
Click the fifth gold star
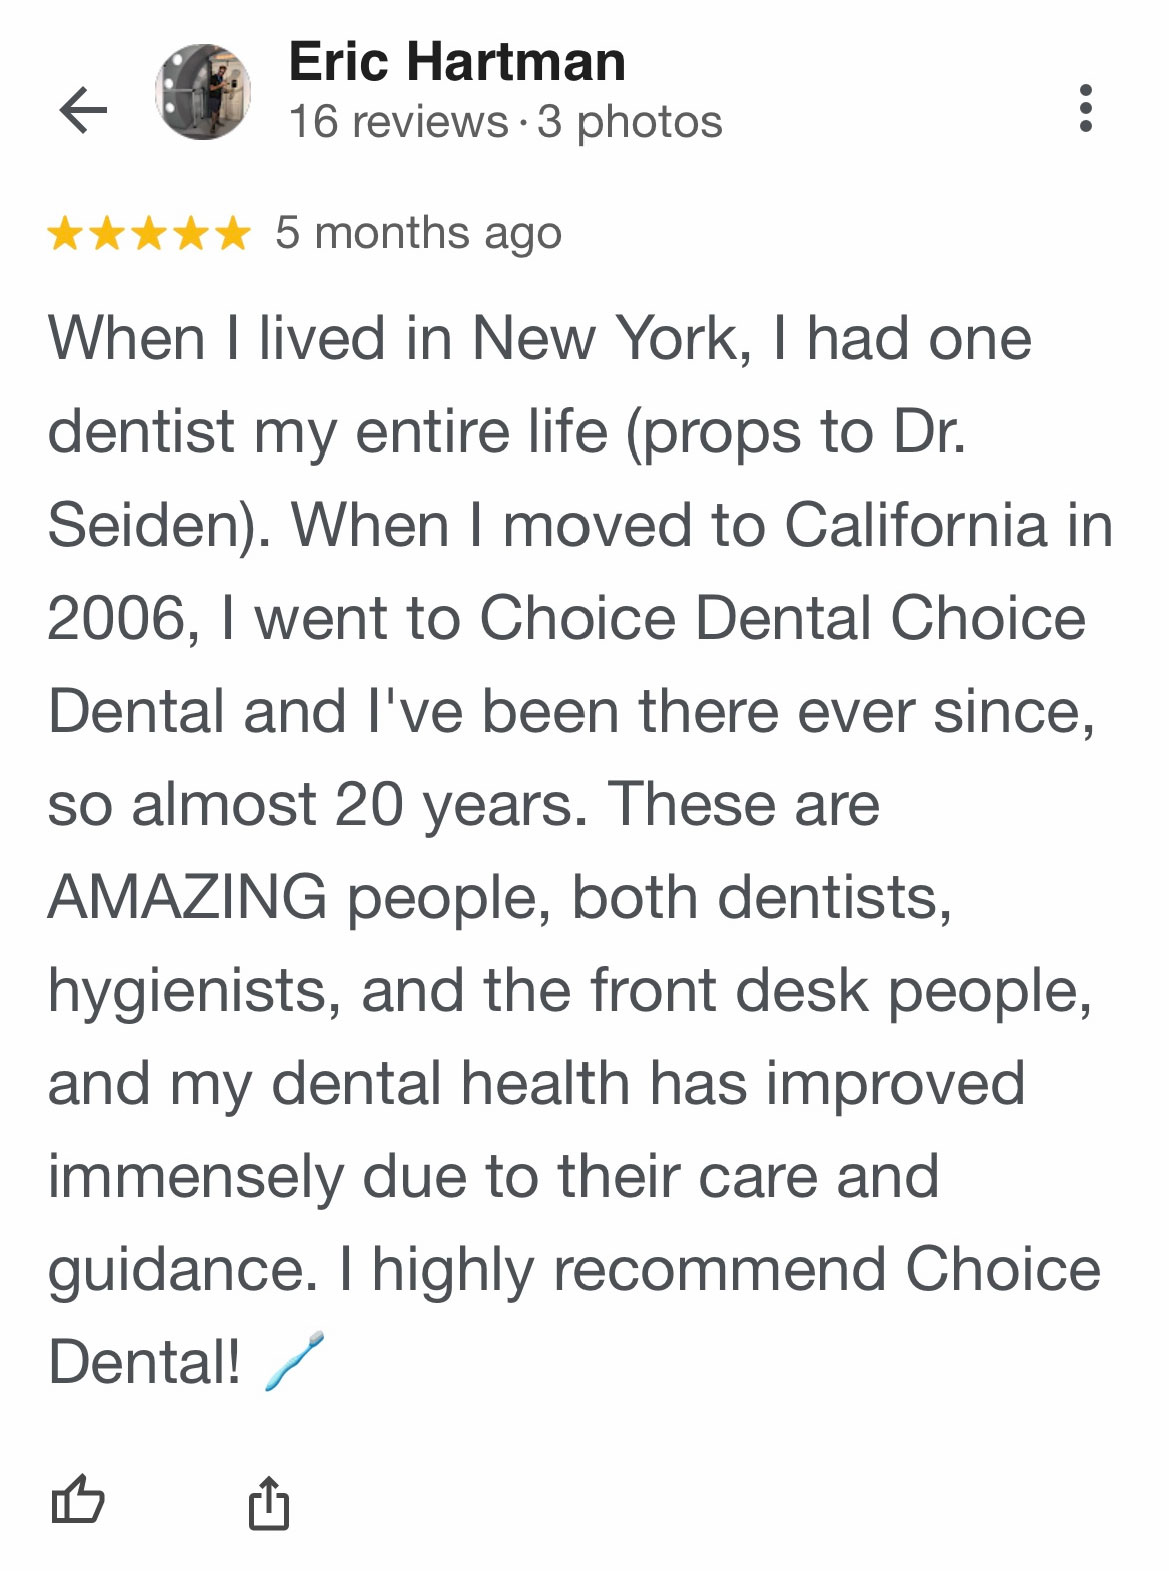click(x=232, y=234)
